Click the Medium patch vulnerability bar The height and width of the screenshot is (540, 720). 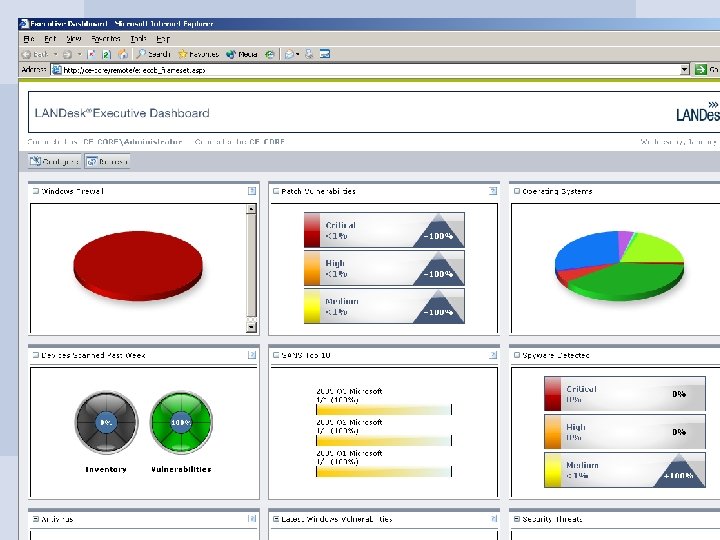[384, 306]
